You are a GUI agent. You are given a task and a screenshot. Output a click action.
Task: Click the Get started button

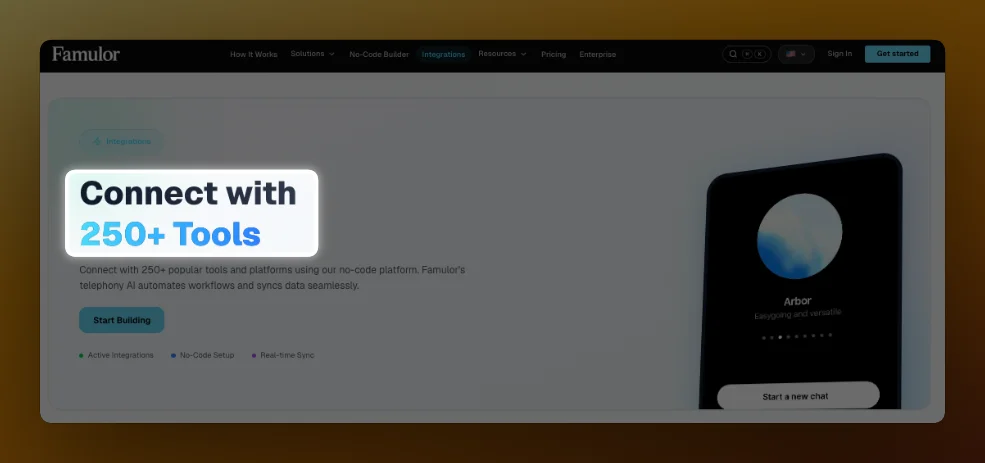tap(897, 53)
